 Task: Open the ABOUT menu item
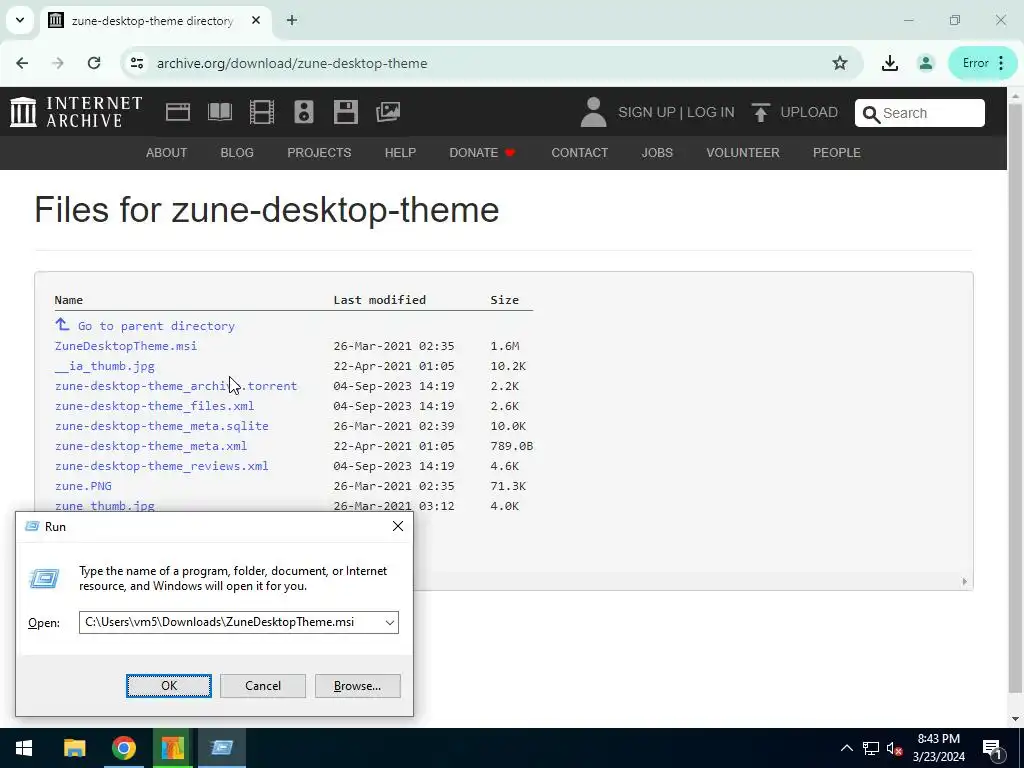pos(167,153)
